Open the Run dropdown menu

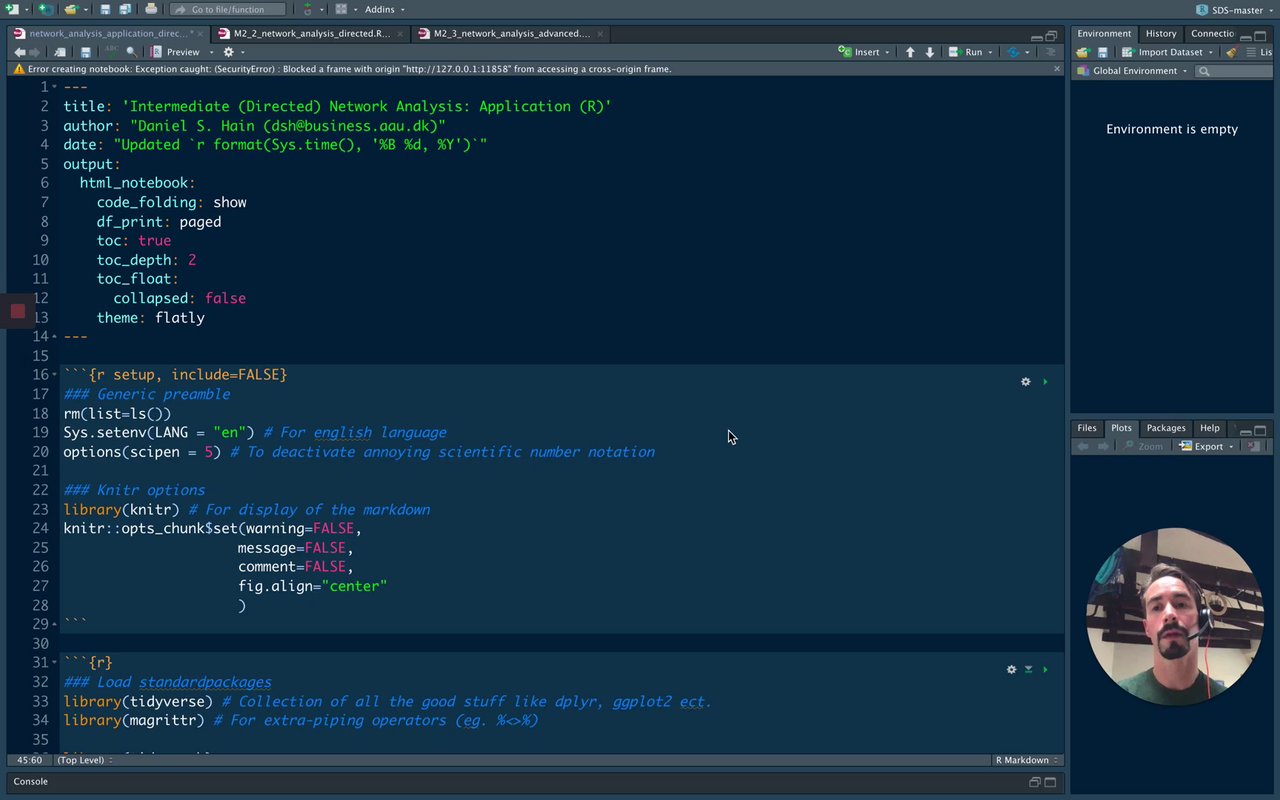[x=990, y=52]
